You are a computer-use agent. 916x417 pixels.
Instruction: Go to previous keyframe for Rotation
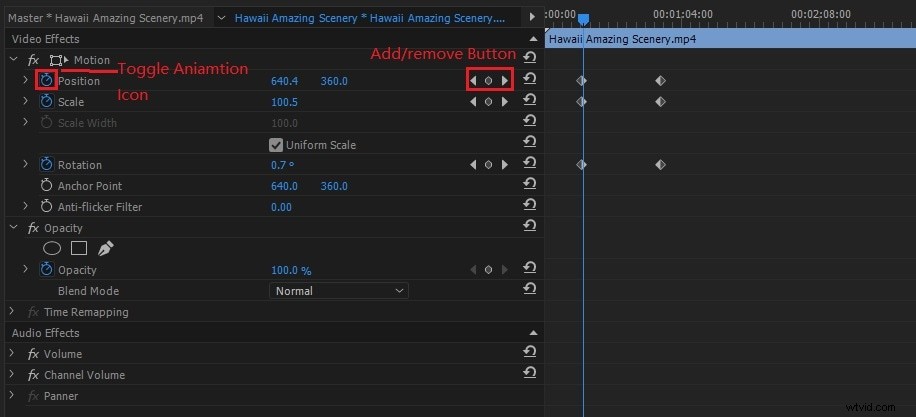tap(473, 165)
